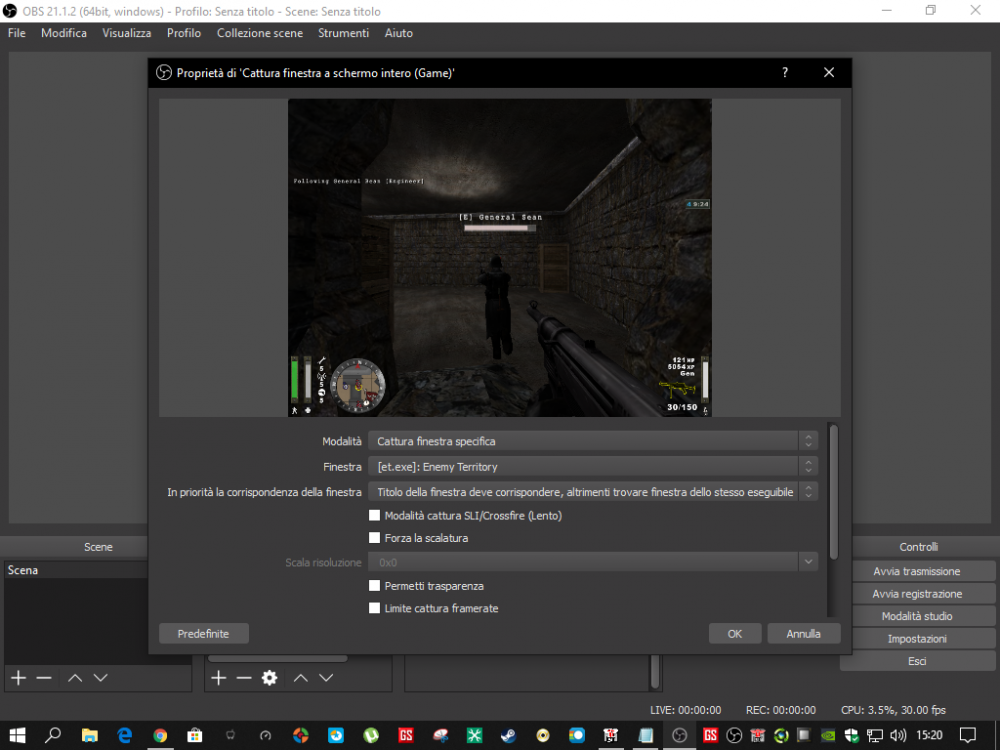
Task: Open In priorità la corrispondenza dropdown
Action: tap(592, 492)
